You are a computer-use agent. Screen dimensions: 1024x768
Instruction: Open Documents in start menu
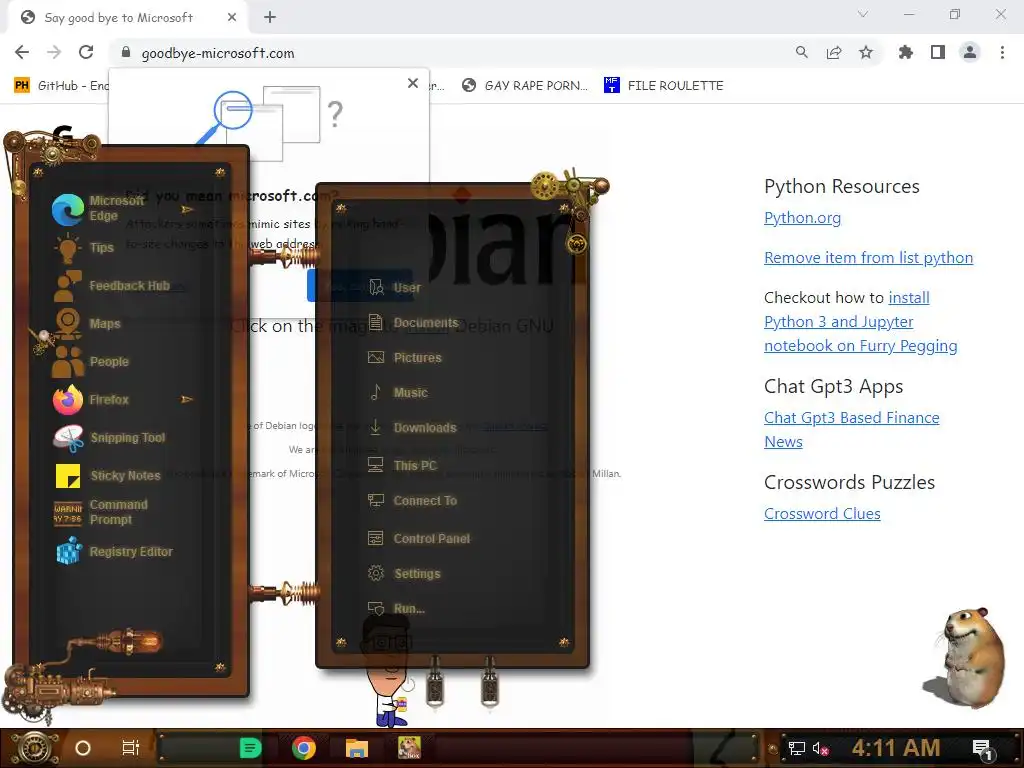(413, 323)
